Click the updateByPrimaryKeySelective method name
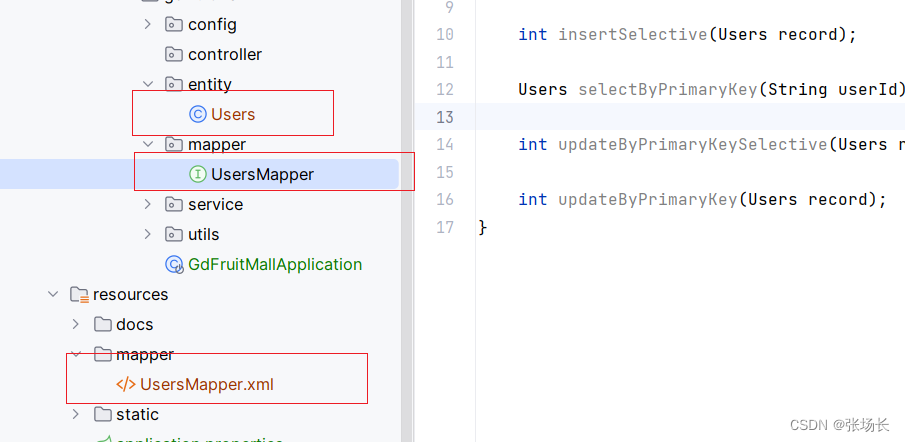The height and width of the screenshot is (442, 905). click(x=693, y=144)
